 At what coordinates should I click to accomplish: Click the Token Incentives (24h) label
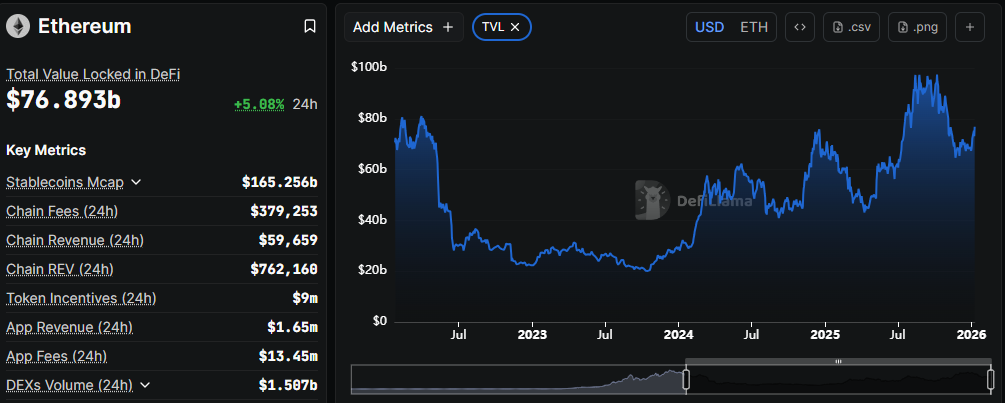(x=81, y=298)
